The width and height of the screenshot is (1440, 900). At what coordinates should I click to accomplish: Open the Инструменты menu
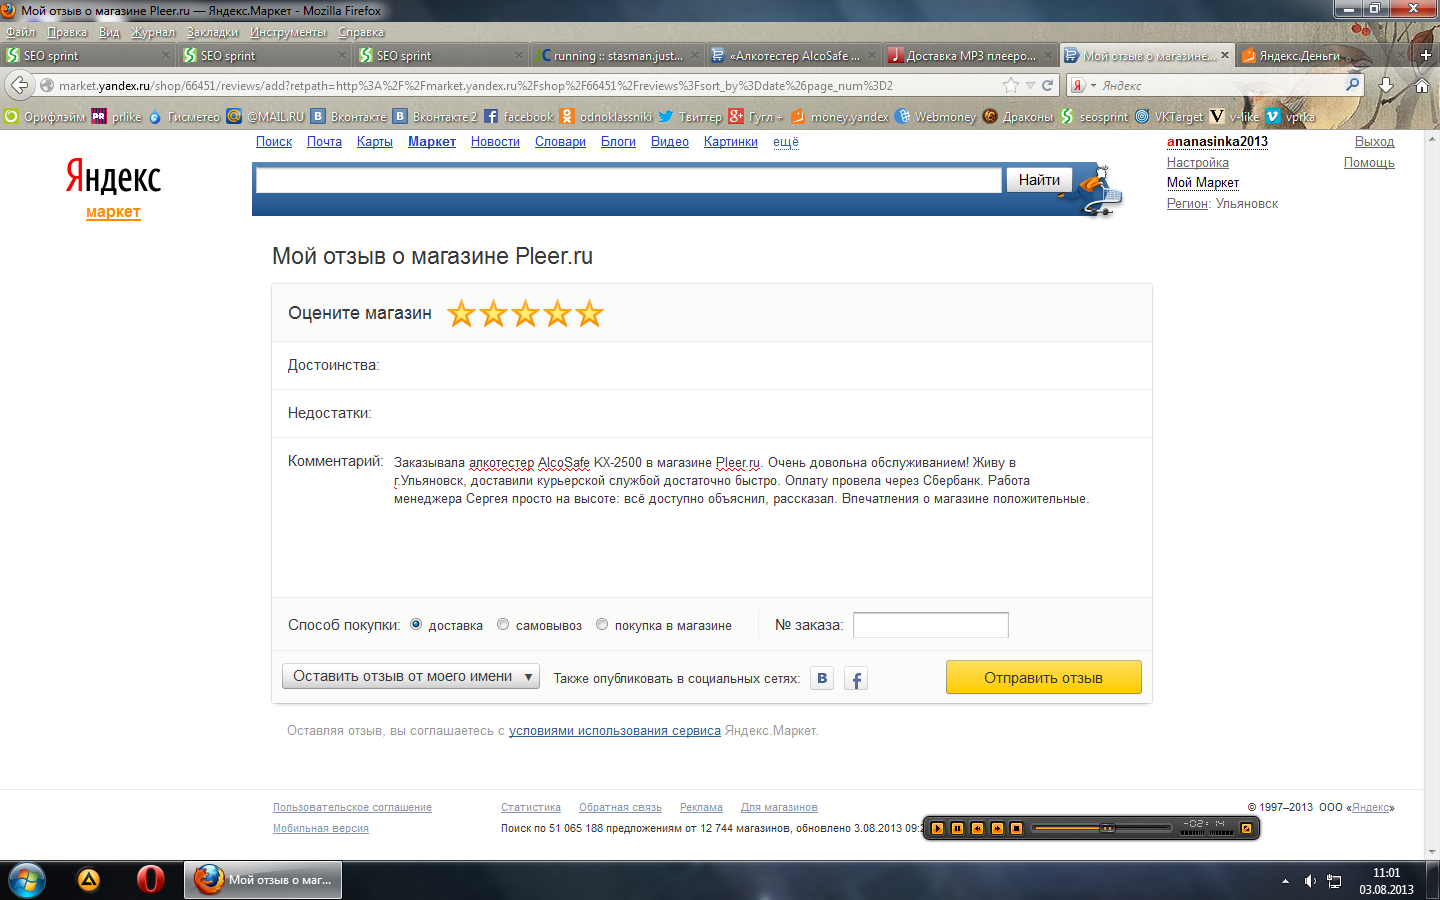tap(288, 32)
